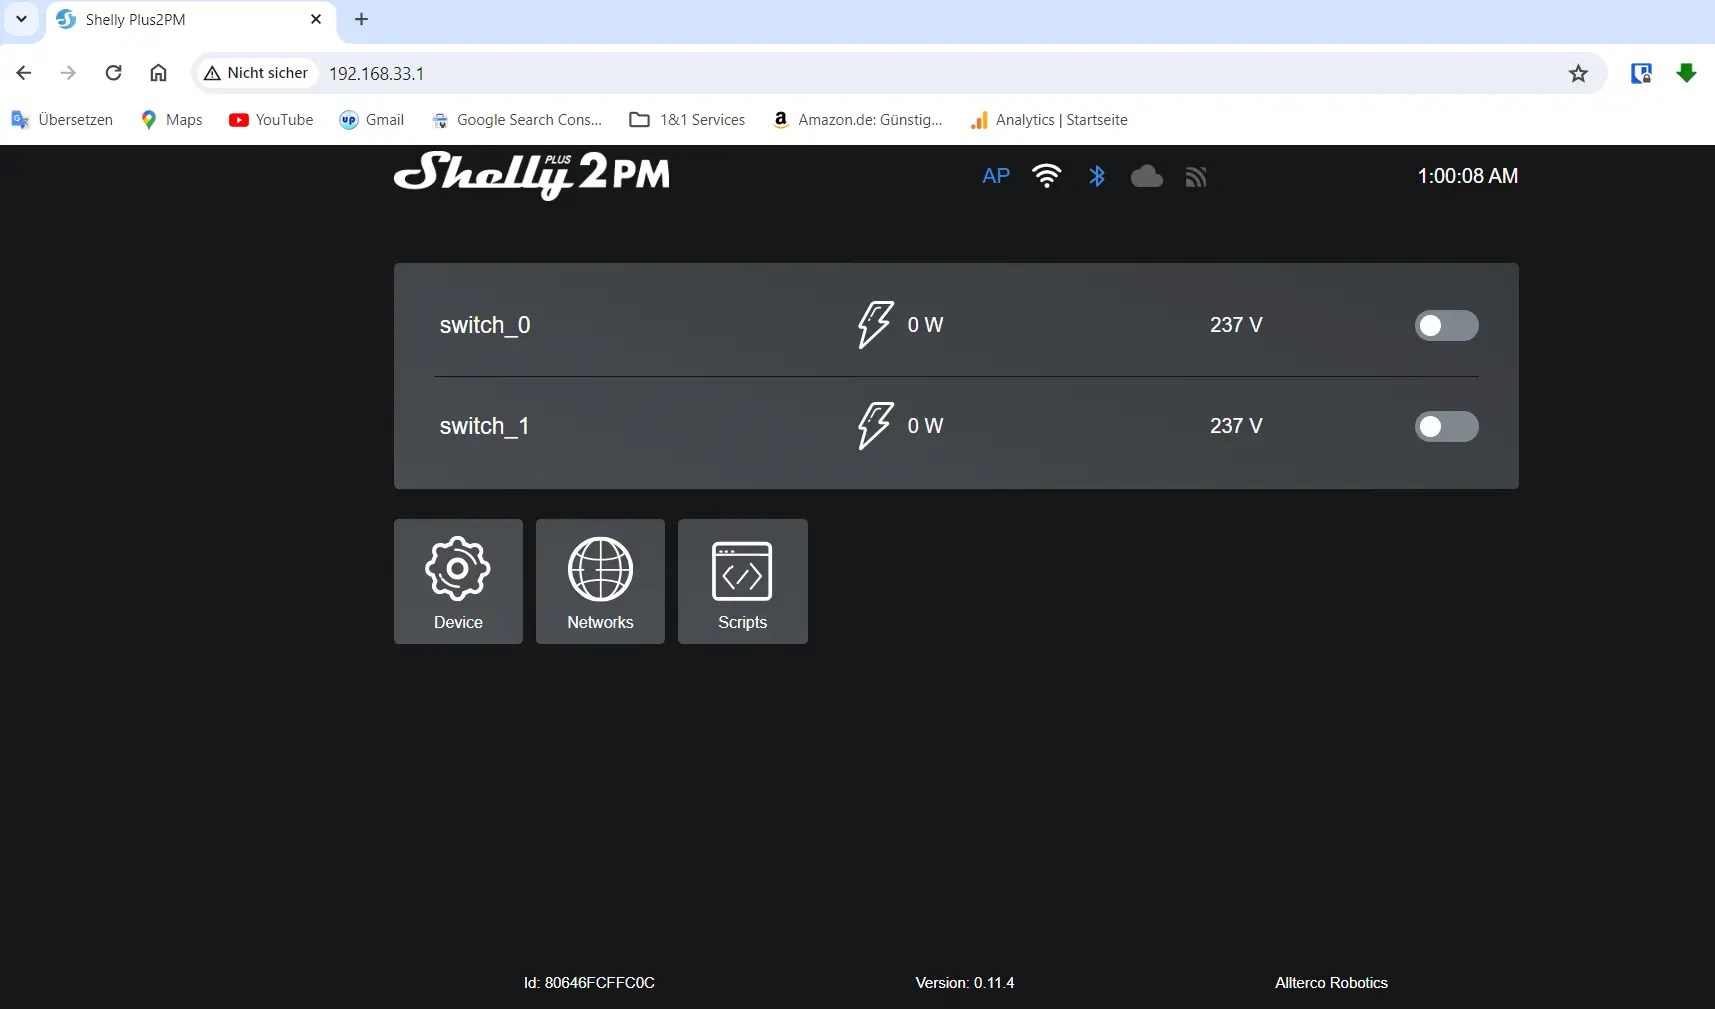Bookmark this page with the star icon
This screenshot has height=1009, width=1715.
click(x=1578, y=73)
